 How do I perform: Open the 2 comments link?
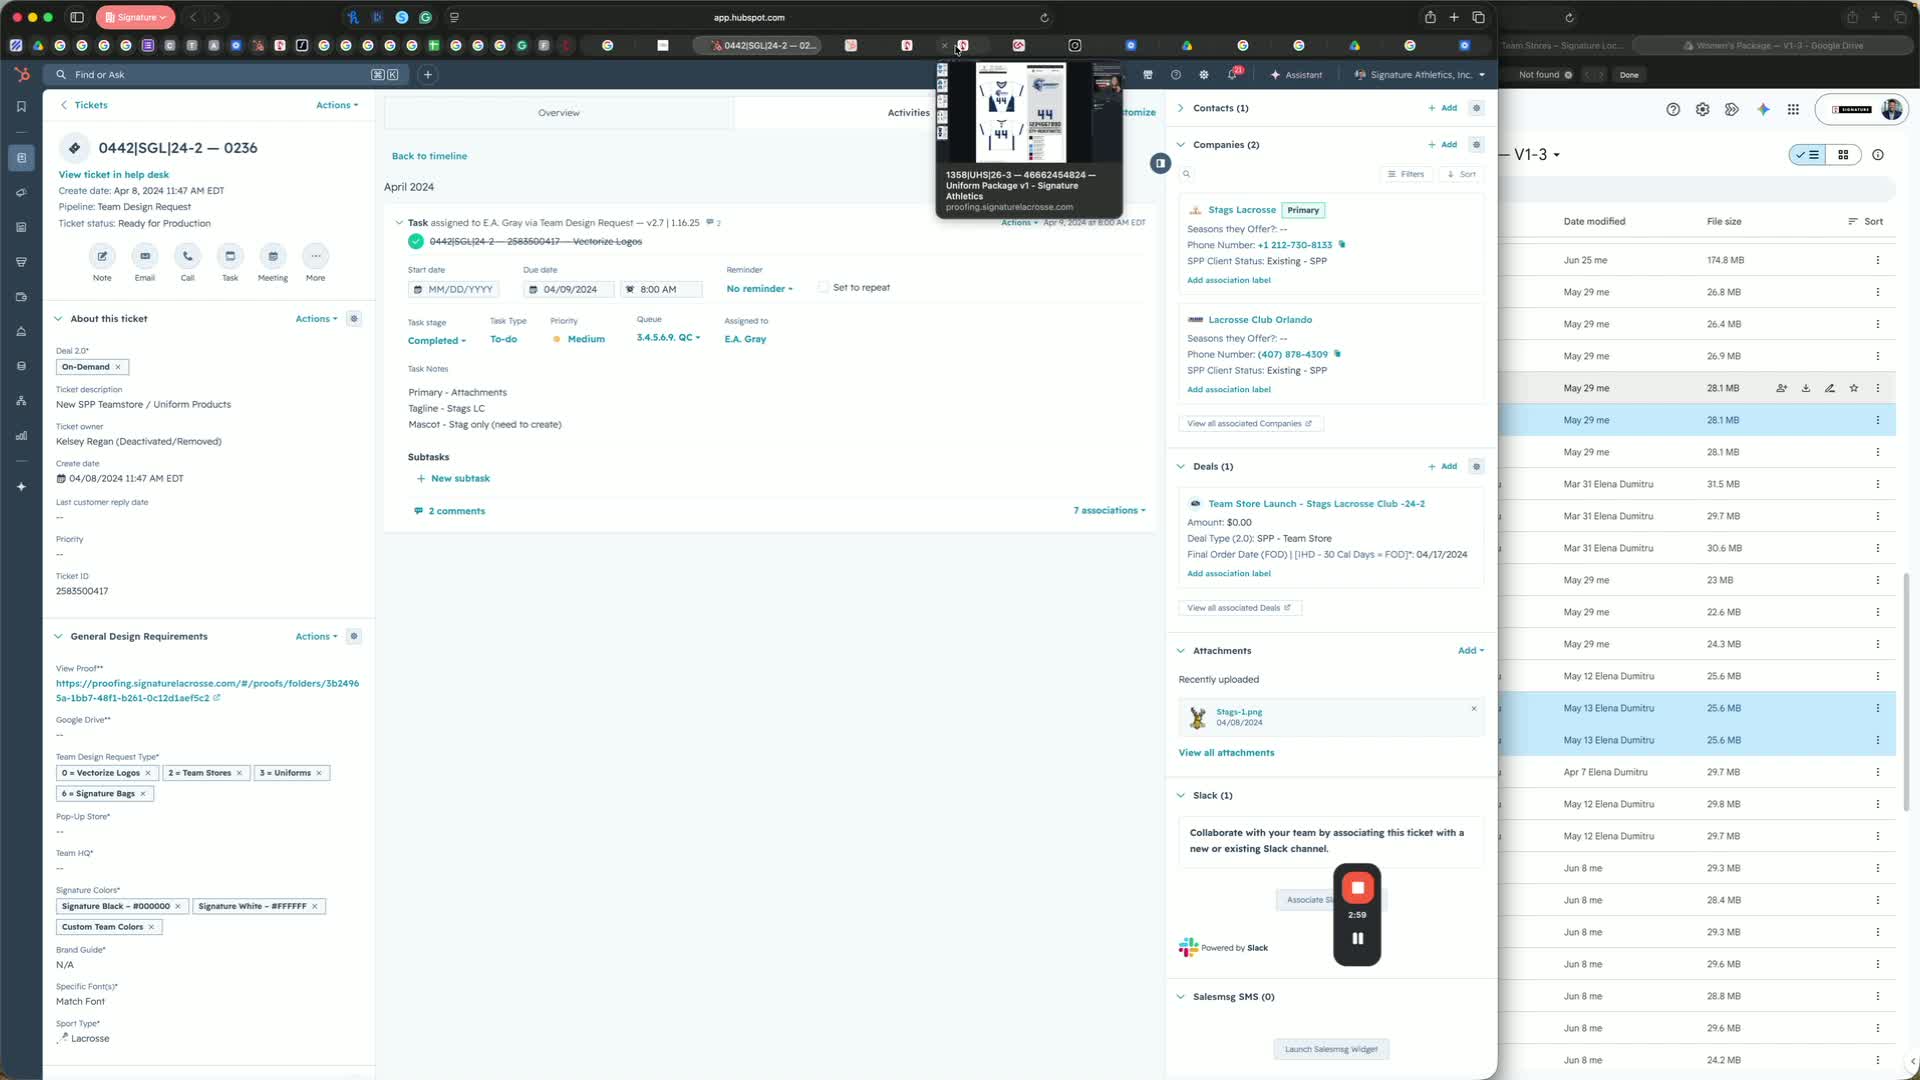450,511
